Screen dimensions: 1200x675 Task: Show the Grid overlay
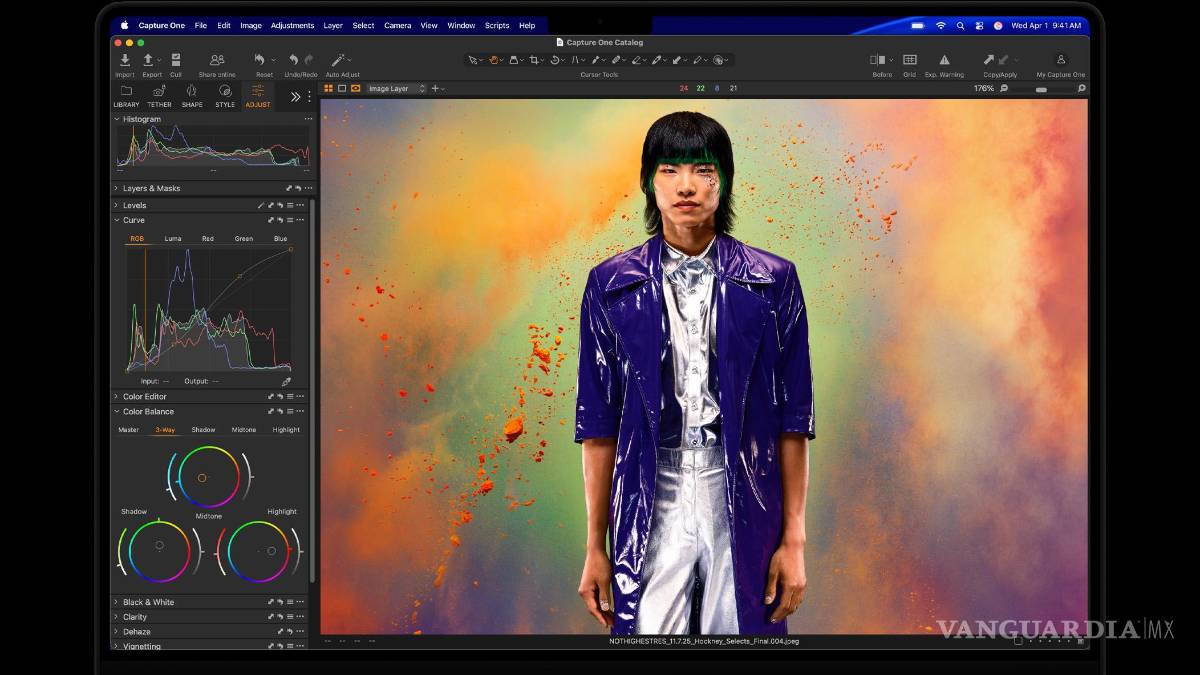[x=909, y=61]
